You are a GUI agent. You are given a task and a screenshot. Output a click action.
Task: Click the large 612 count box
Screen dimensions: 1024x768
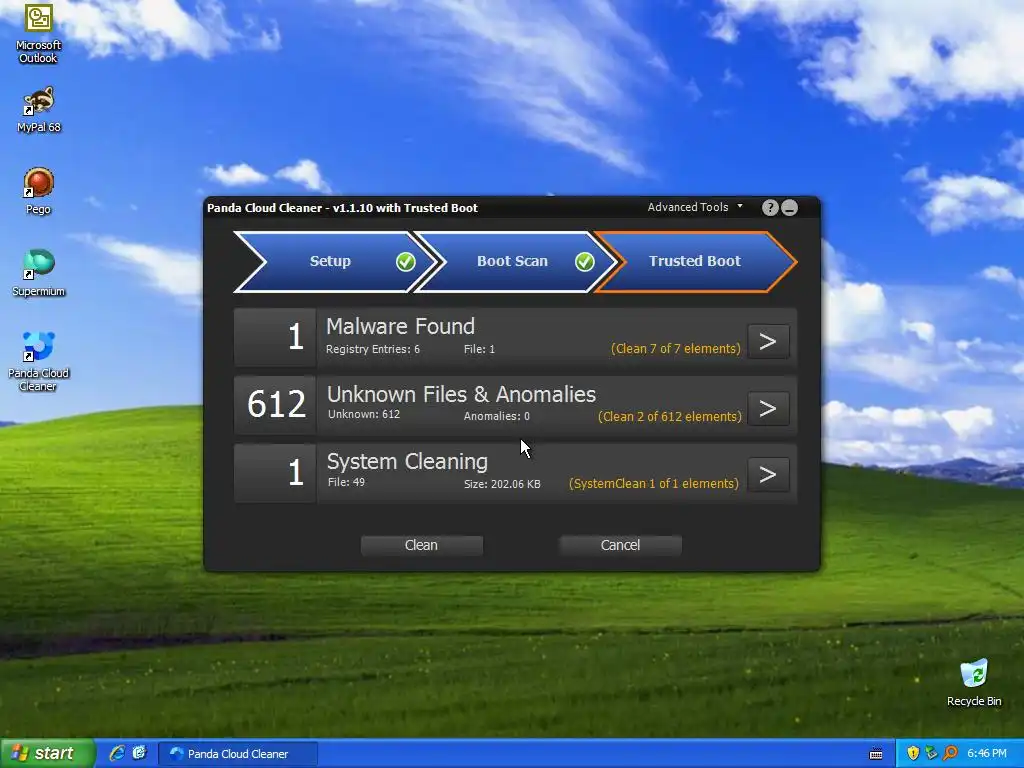tap(276, 405)
